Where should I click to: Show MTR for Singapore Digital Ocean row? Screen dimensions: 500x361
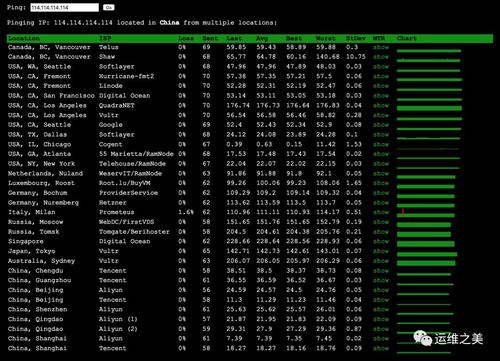pyautogui.click(x=381, y=241)
